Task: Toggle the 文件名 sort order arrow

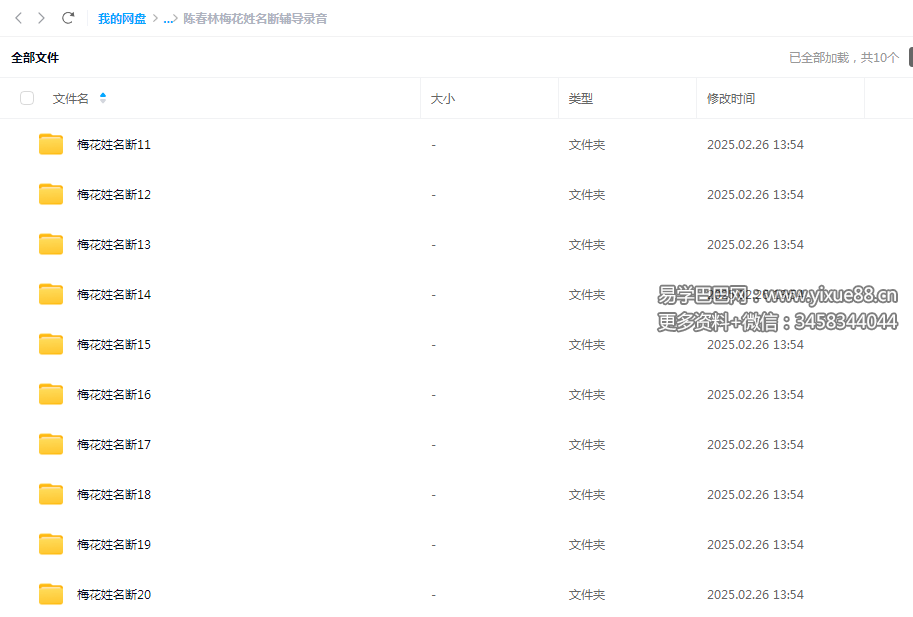Action: (103, 98)
